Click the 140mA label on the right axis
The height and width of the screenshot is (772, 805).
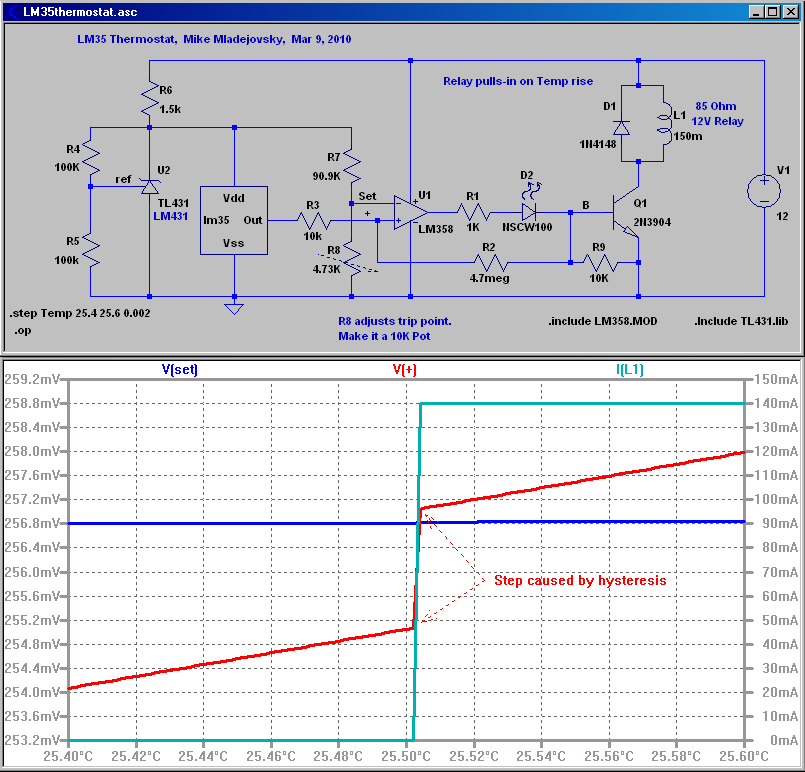pyautogui.click(x=776, y=403)
